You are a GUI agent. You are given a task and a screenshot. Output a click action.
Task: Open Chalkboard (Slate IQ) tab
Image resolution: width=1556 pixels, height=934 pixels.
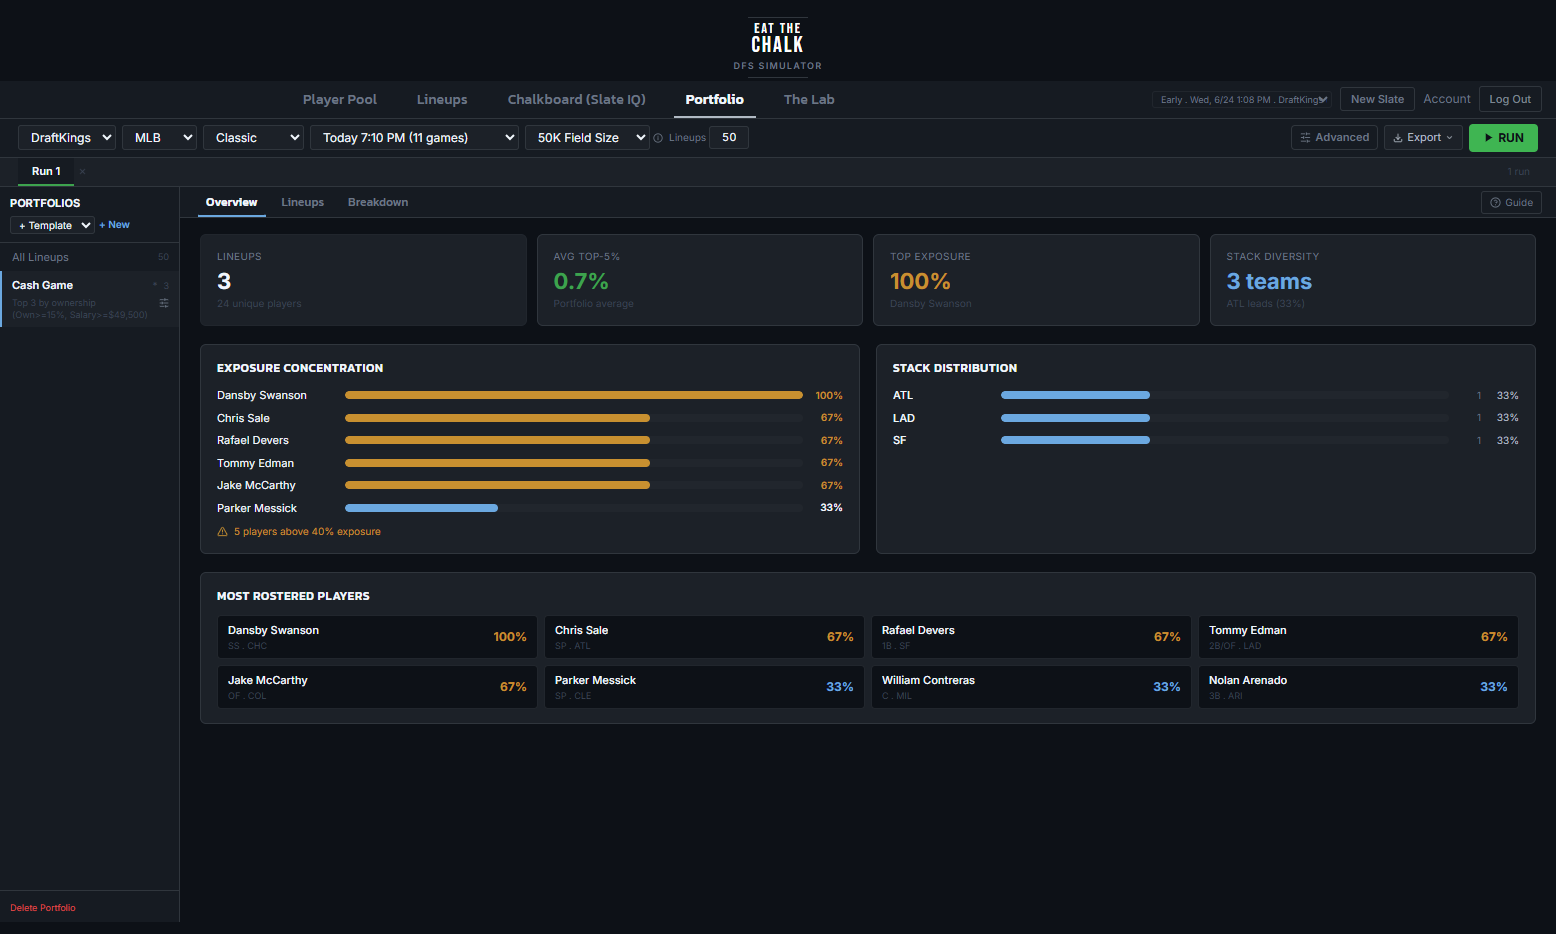click(x=577, y=100)
